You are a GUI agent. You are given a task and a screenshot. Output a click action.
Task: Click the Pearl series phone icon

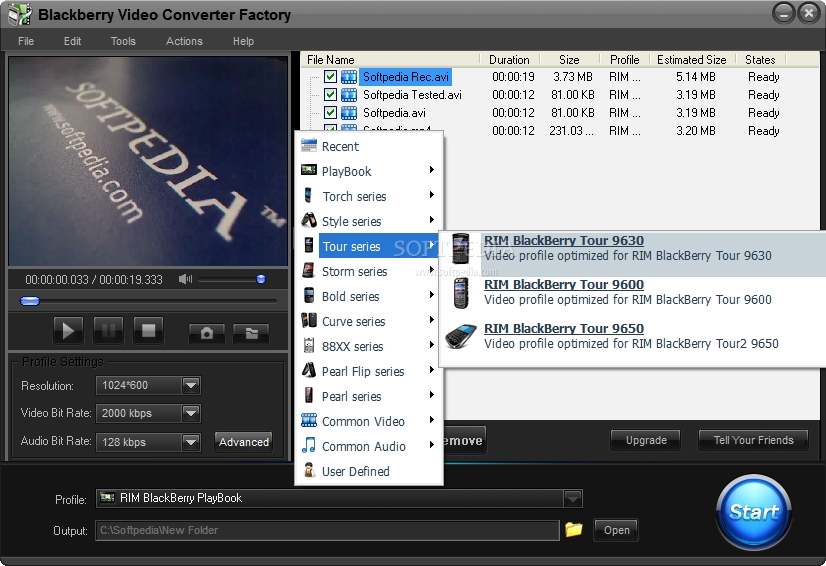[x=309, y=395]
